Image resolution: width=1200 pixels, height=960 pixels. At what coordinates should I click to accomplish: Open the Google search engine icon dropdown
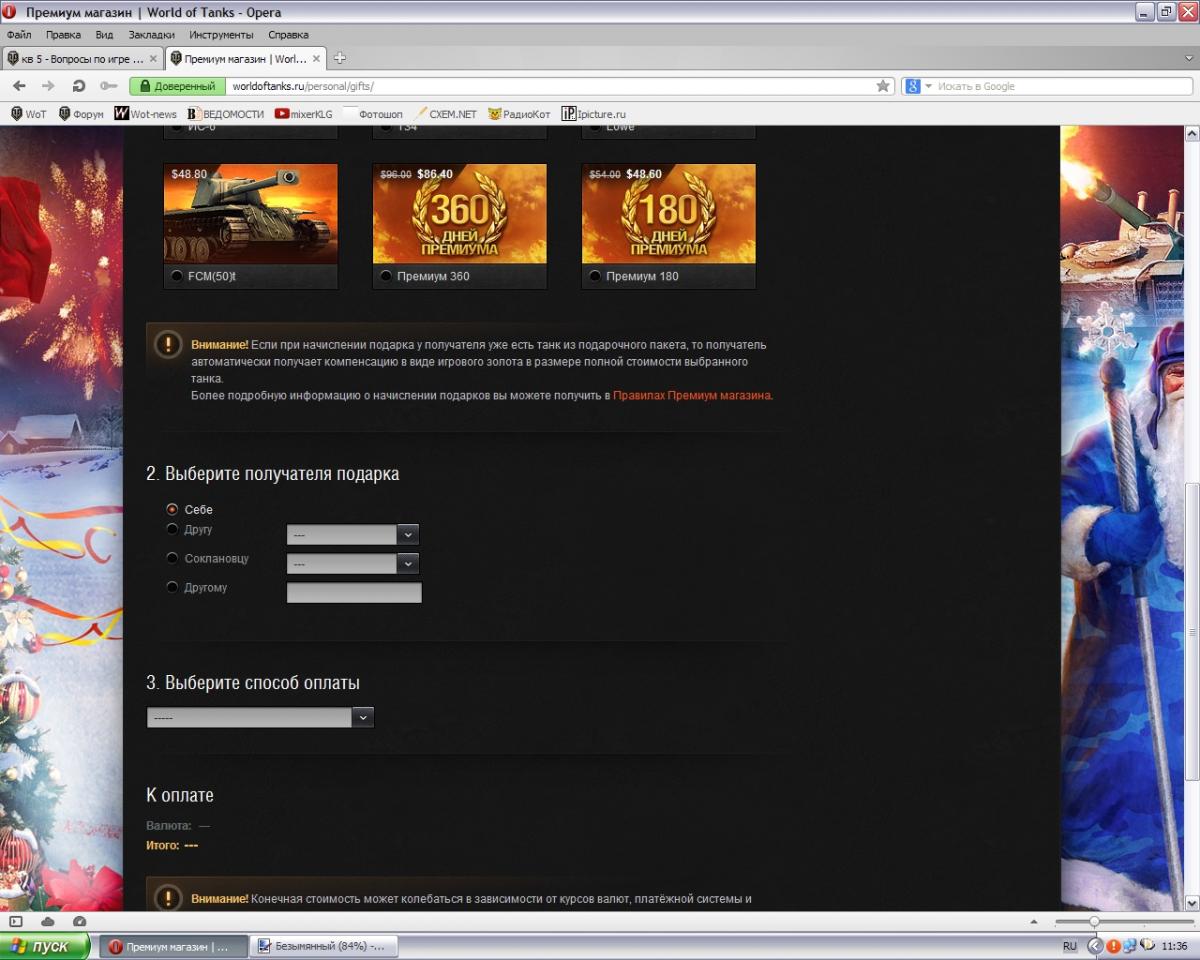pos(918,86)
